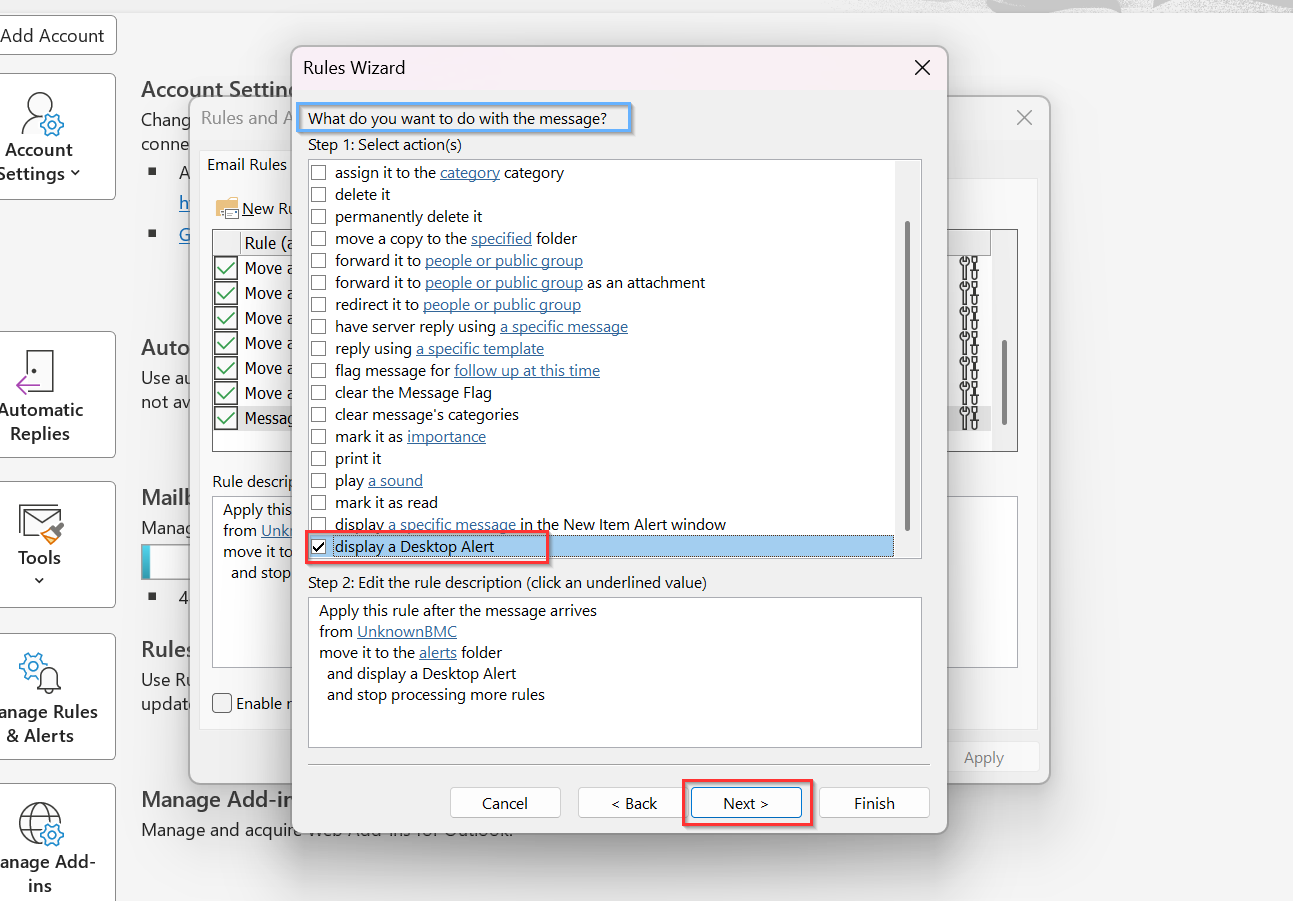The image size is (1293, 901).
Task: Uncheck the display a Desktop Alert option
Action: (318, 546)
